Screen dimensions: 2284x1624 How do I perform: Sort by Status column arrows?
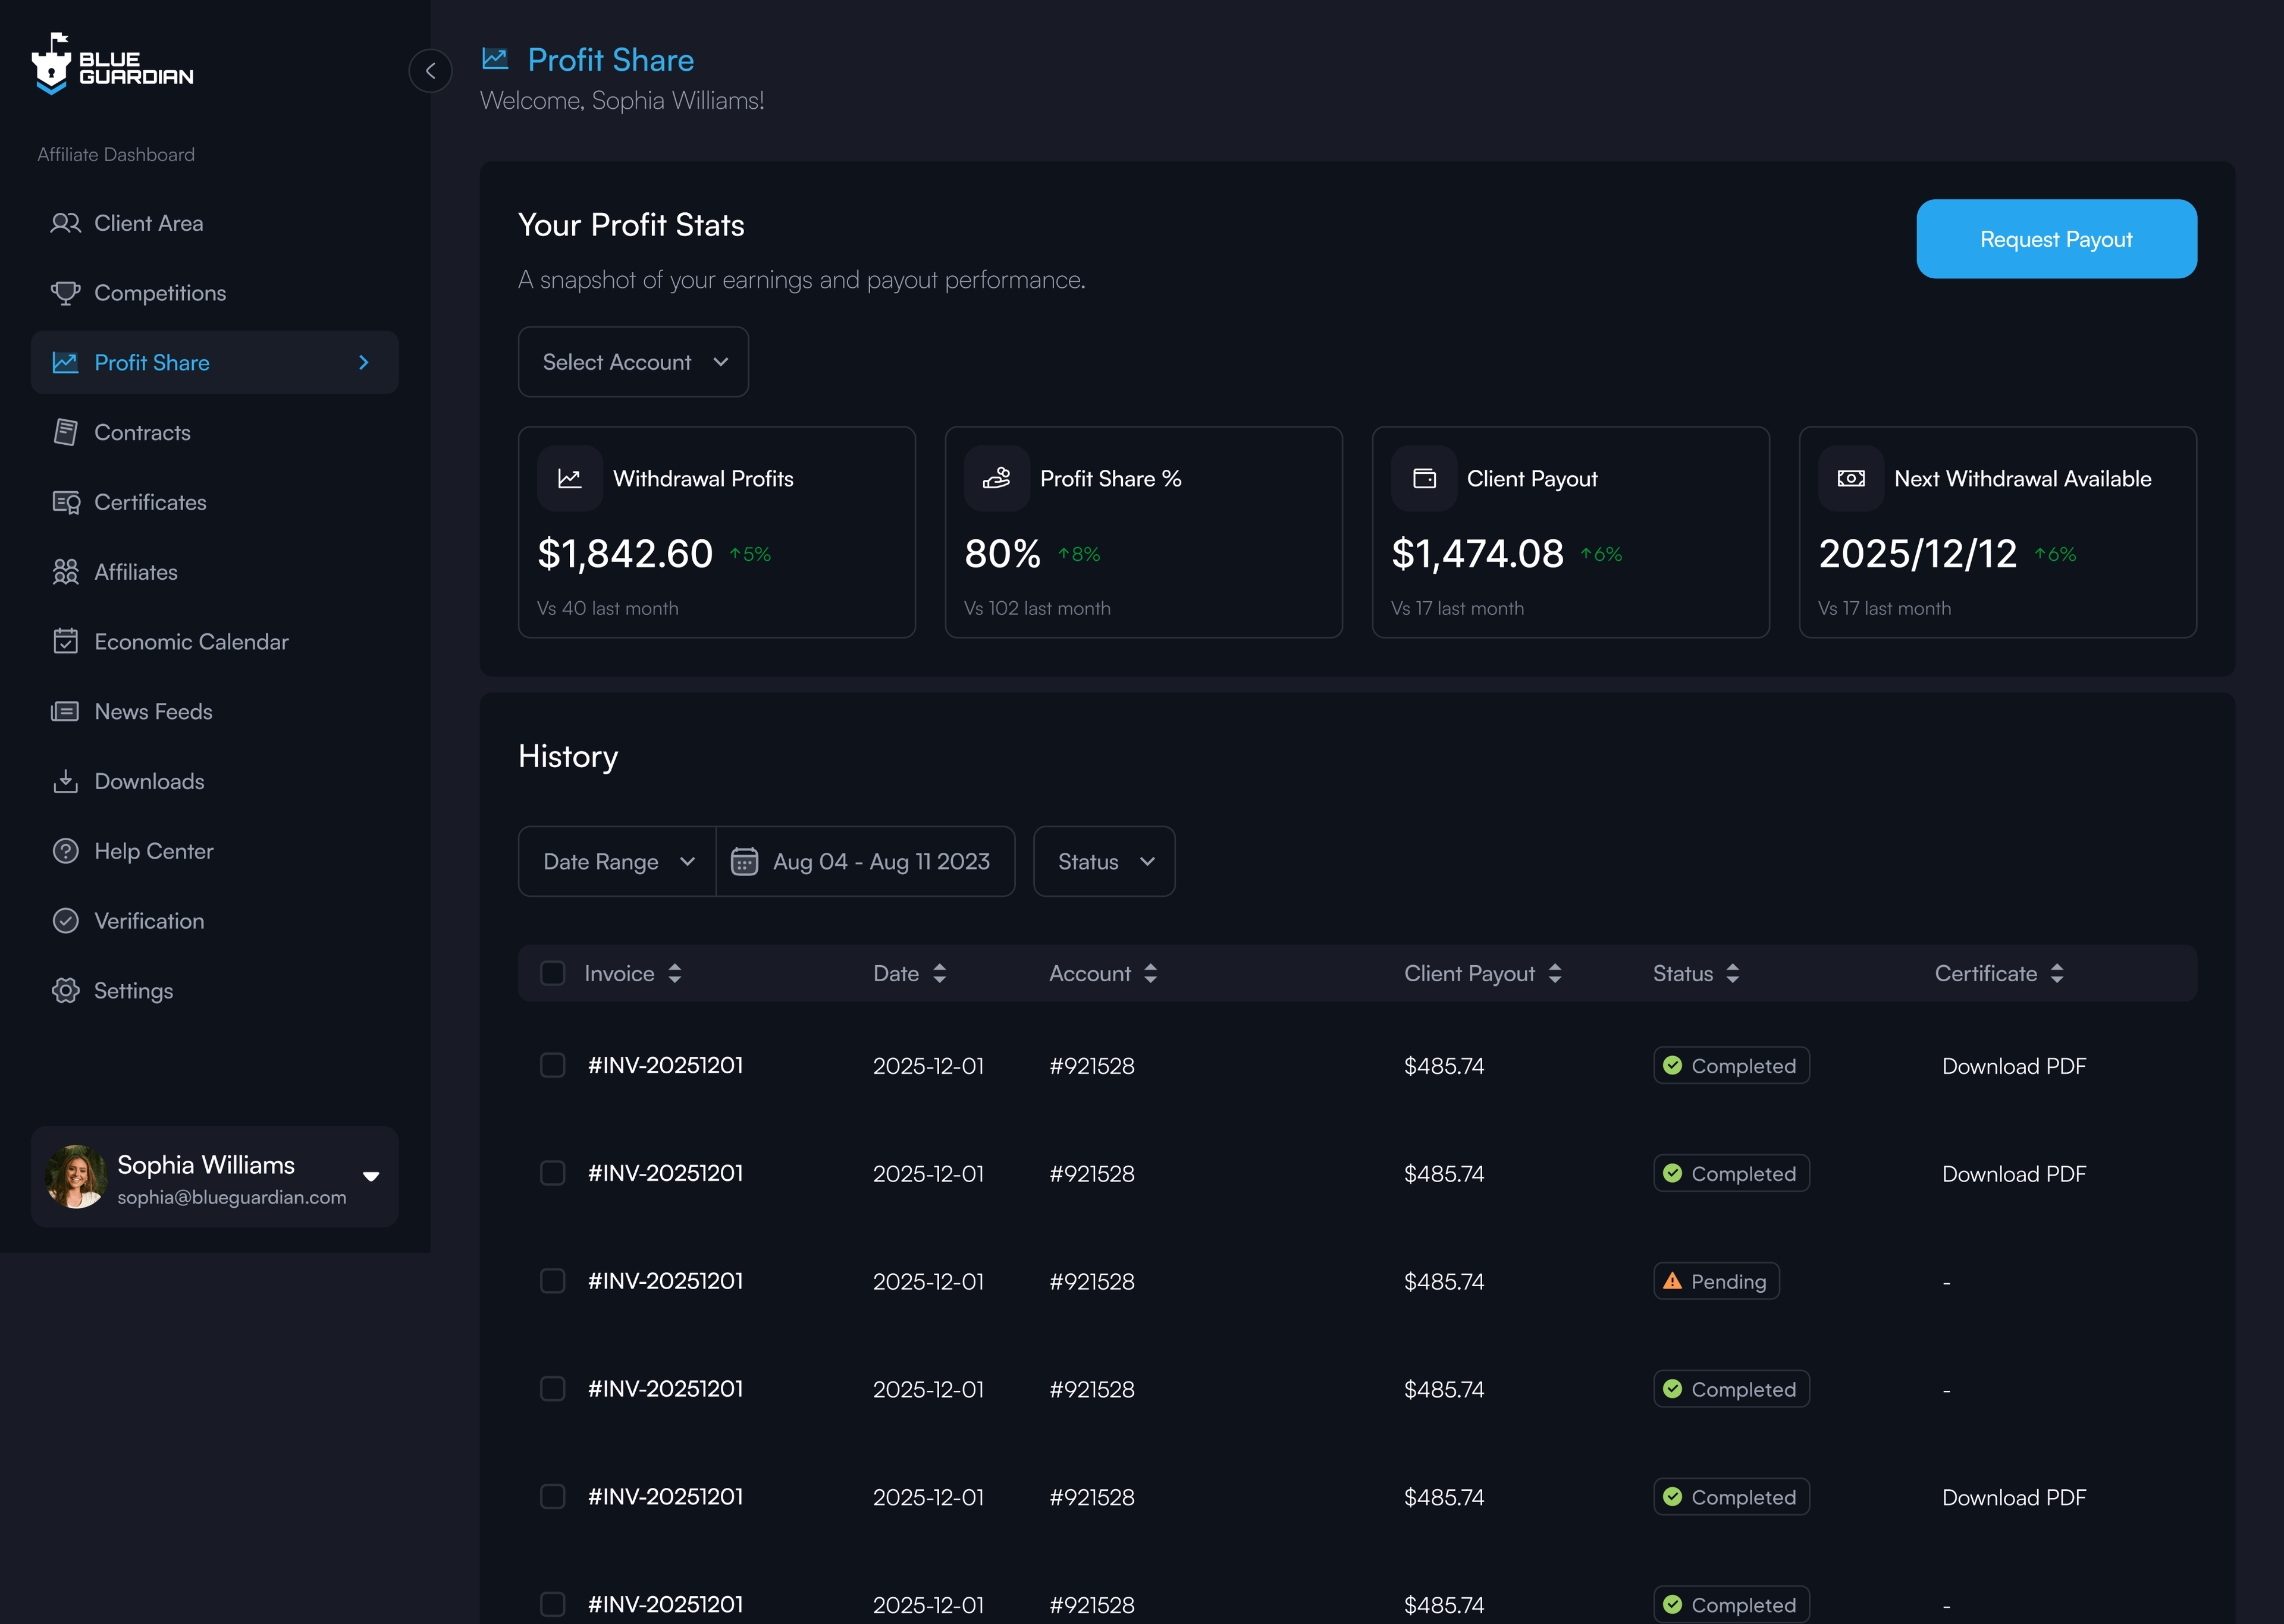coord(1733,973)
